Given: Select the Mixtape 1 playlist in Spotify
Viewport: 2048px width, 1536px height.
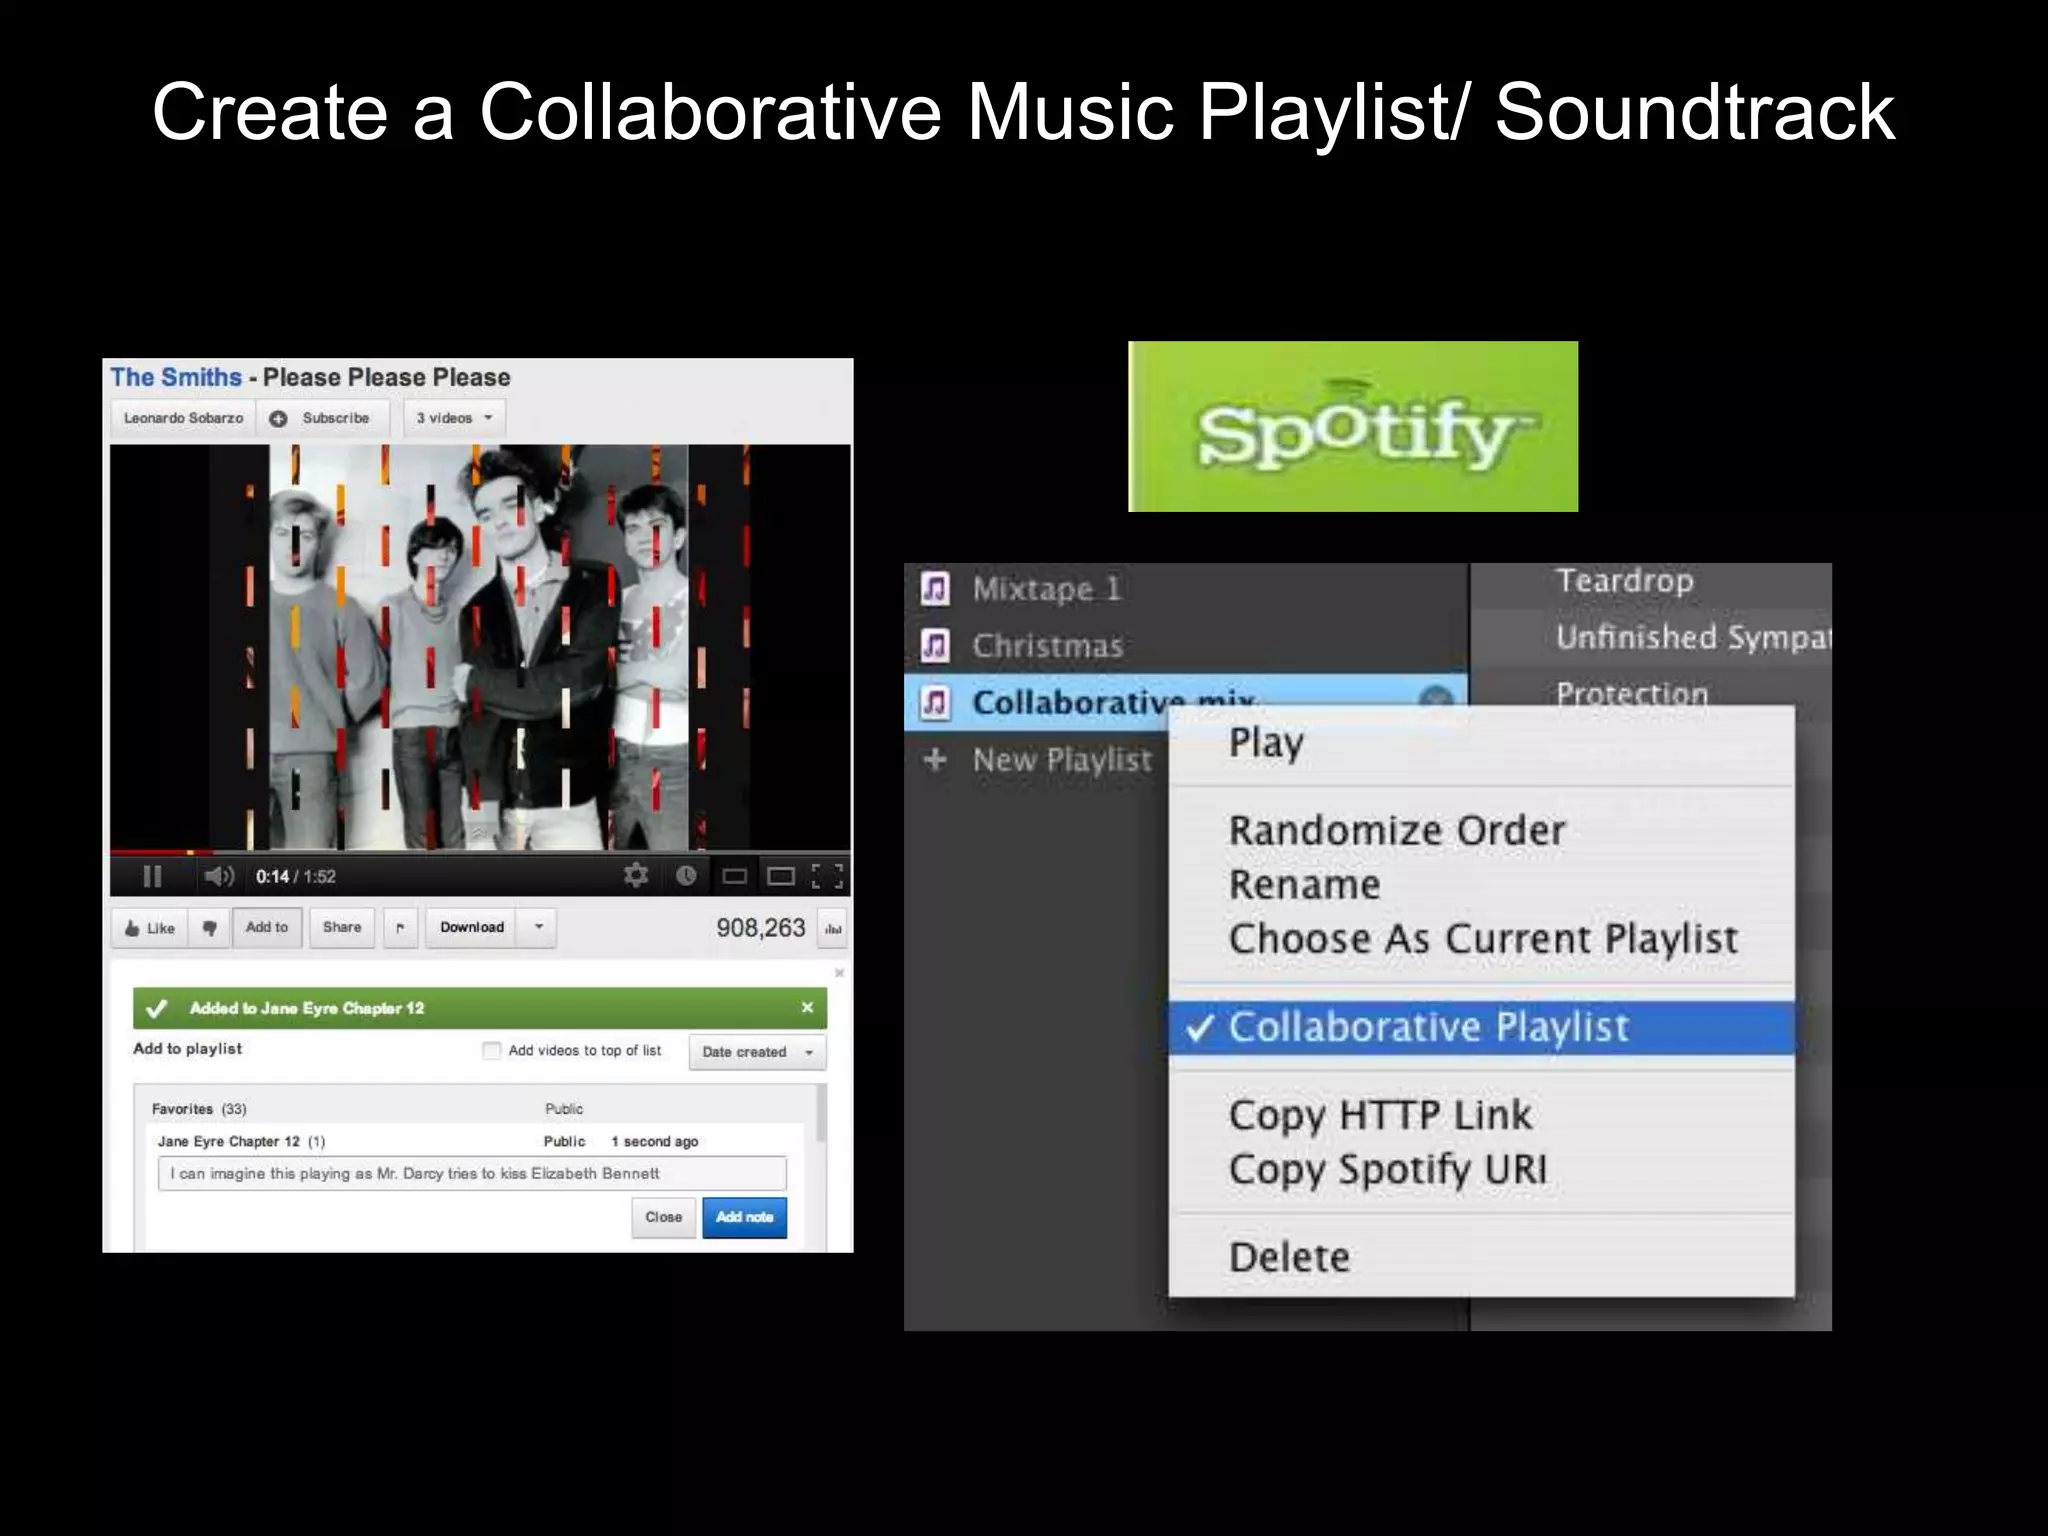Looking at the screenshot, I should 1047,589.
